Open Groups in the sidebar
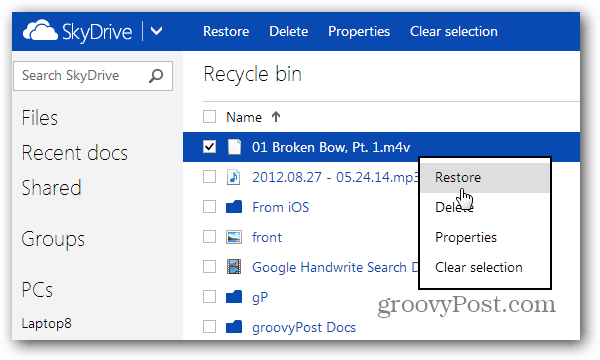The width and height of the screenshot is (600, 360). click(53, 239)
